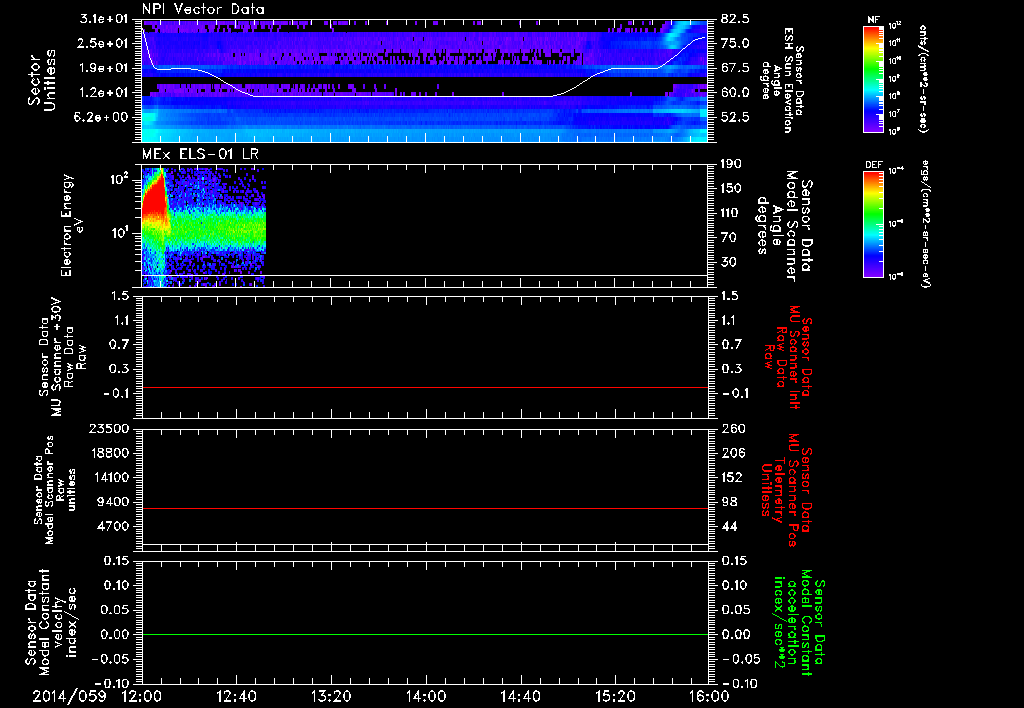This screenshot has height=708, width=1024.
Task: Click the NF color scale bar
Action: pos(873,78)
